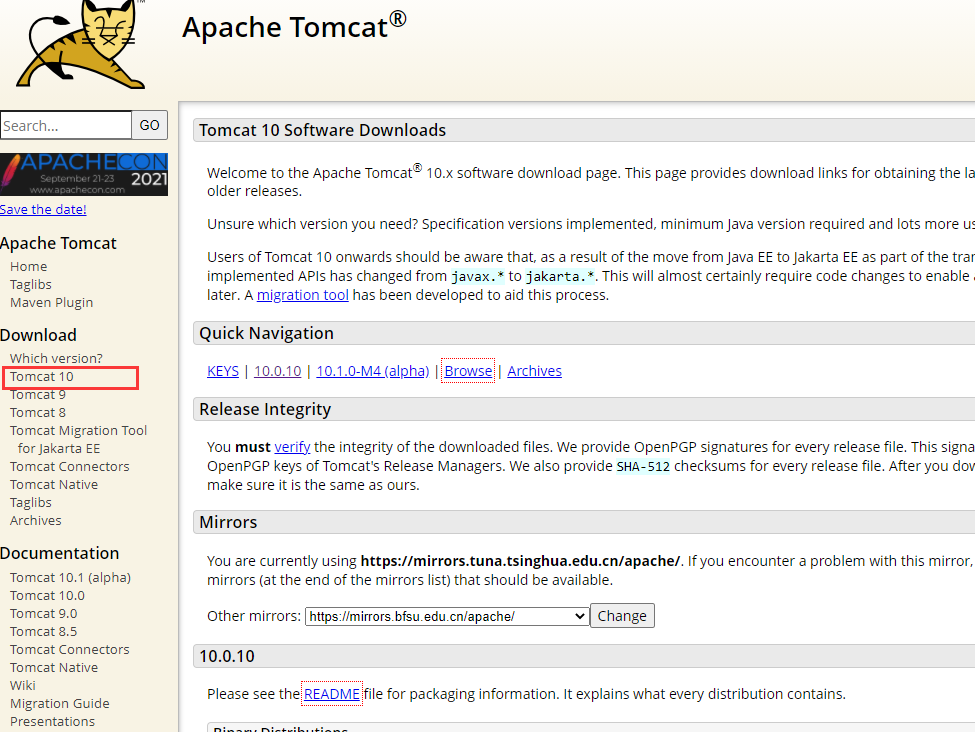Click the Apache Tomcat cat logo

81,45
